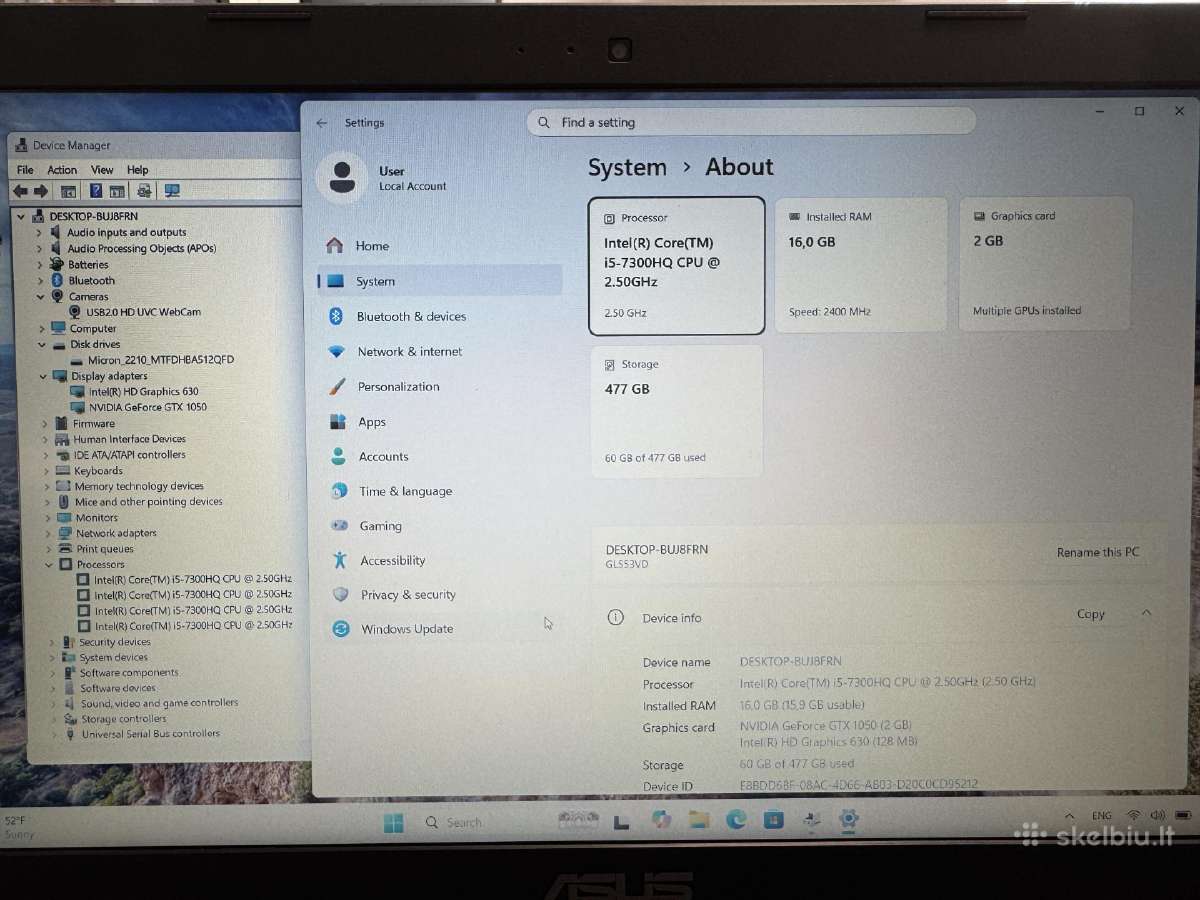Click the Time & language globe icon
Viewport: 1200px width, 900px height.
(x=340, y=491)
